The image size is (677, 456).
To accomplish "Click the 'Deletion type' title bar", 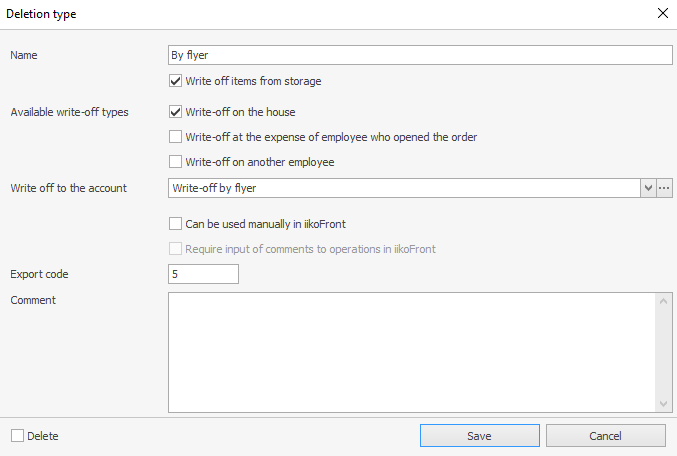I will 300,14.
